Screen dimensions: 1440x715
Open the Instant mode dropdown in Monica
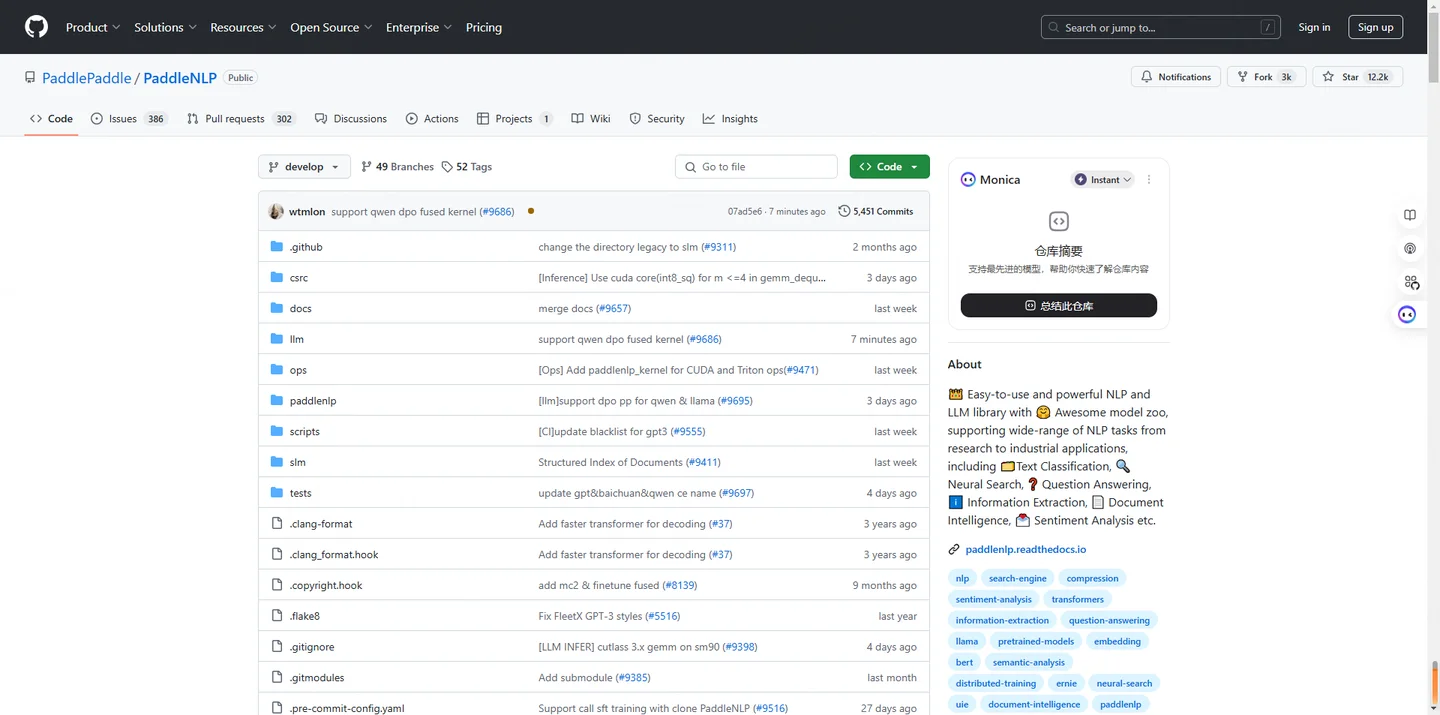[1103, 180]
